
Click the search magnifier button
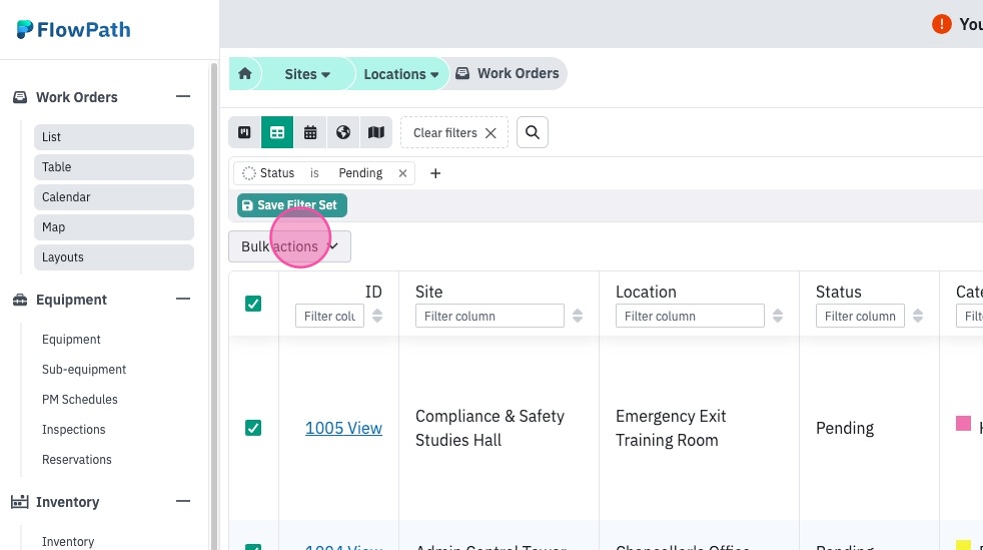[532, 132]
